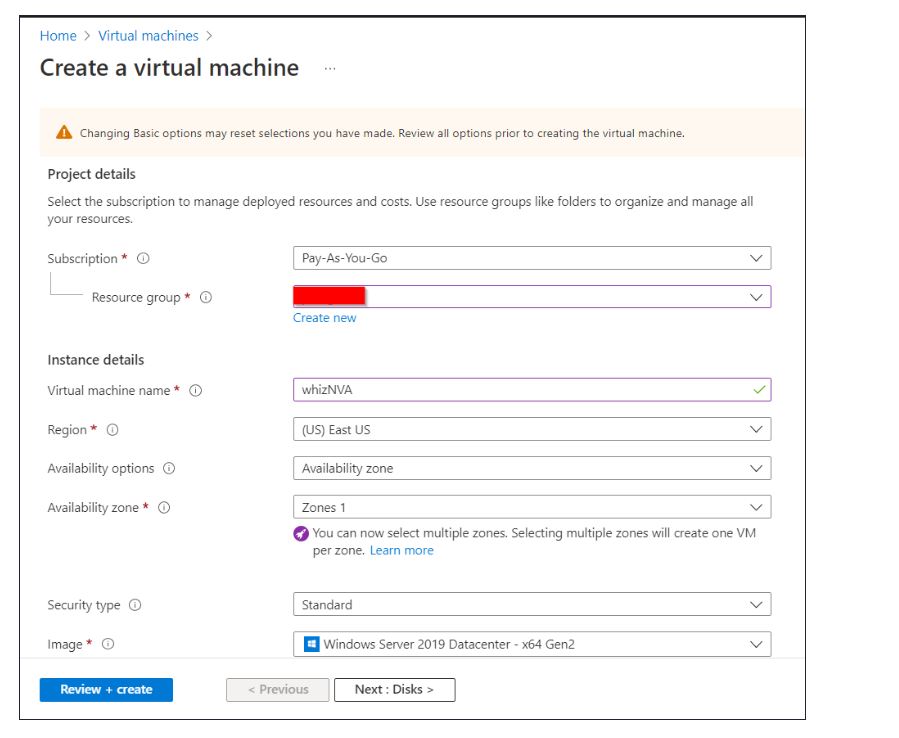Click the purple rocket icon near zones note
Image resolution: width=899 pixels, height=738 pixels.
(x=301, y=534)
